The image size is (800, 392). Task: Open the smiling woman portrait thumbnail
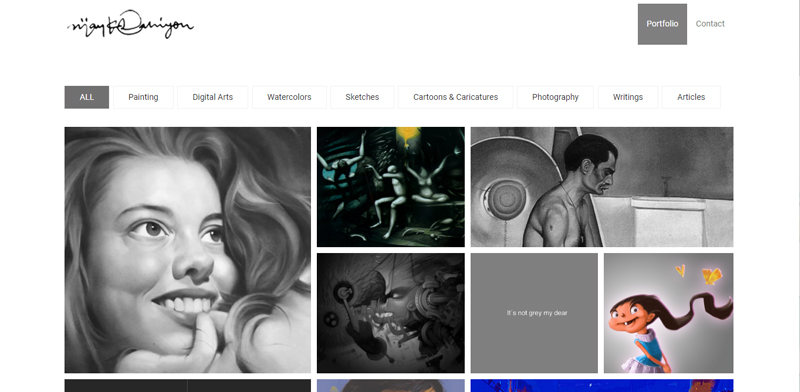[187, 250]
